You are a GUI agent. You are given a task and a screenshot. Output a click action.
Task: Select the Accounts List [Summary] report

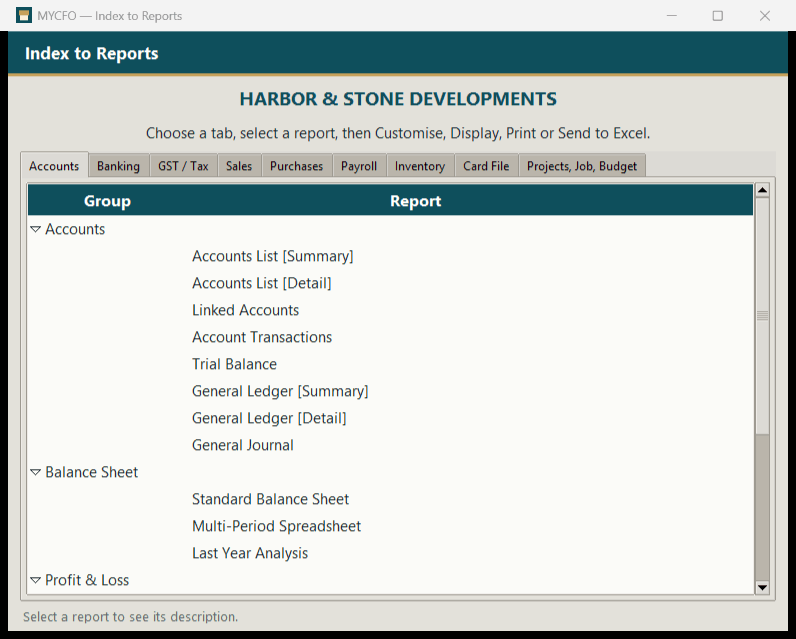[273, 256]
